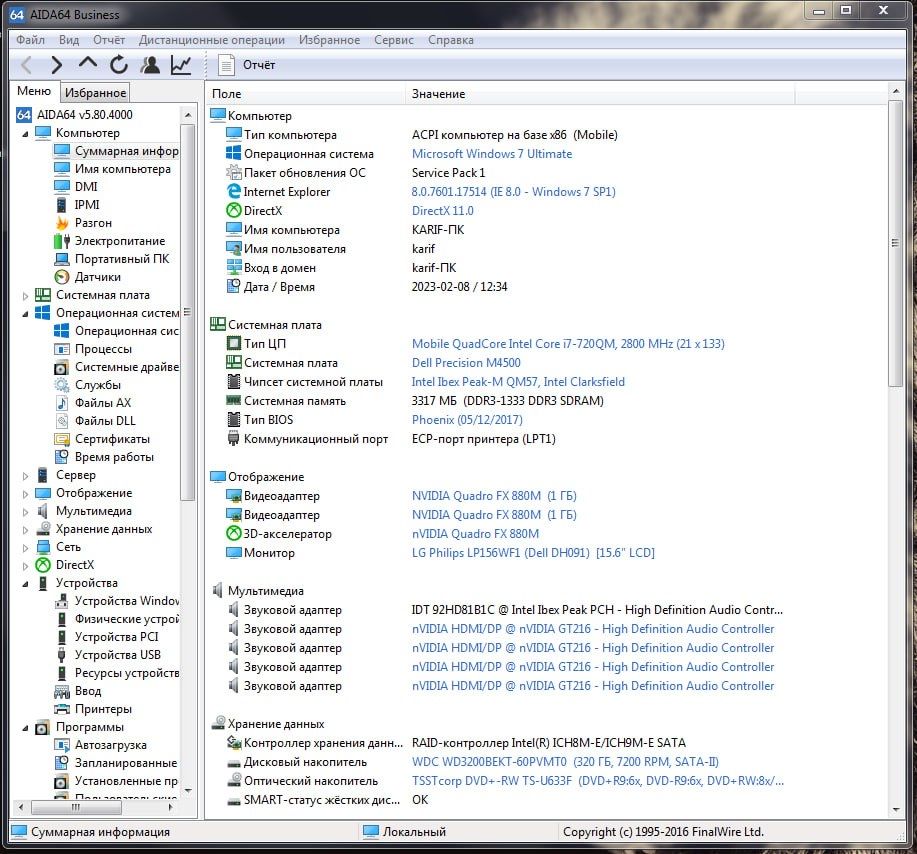Screen dimensions: 917x854
Task: Open the Сервис menu
Action: click(394, 40)
